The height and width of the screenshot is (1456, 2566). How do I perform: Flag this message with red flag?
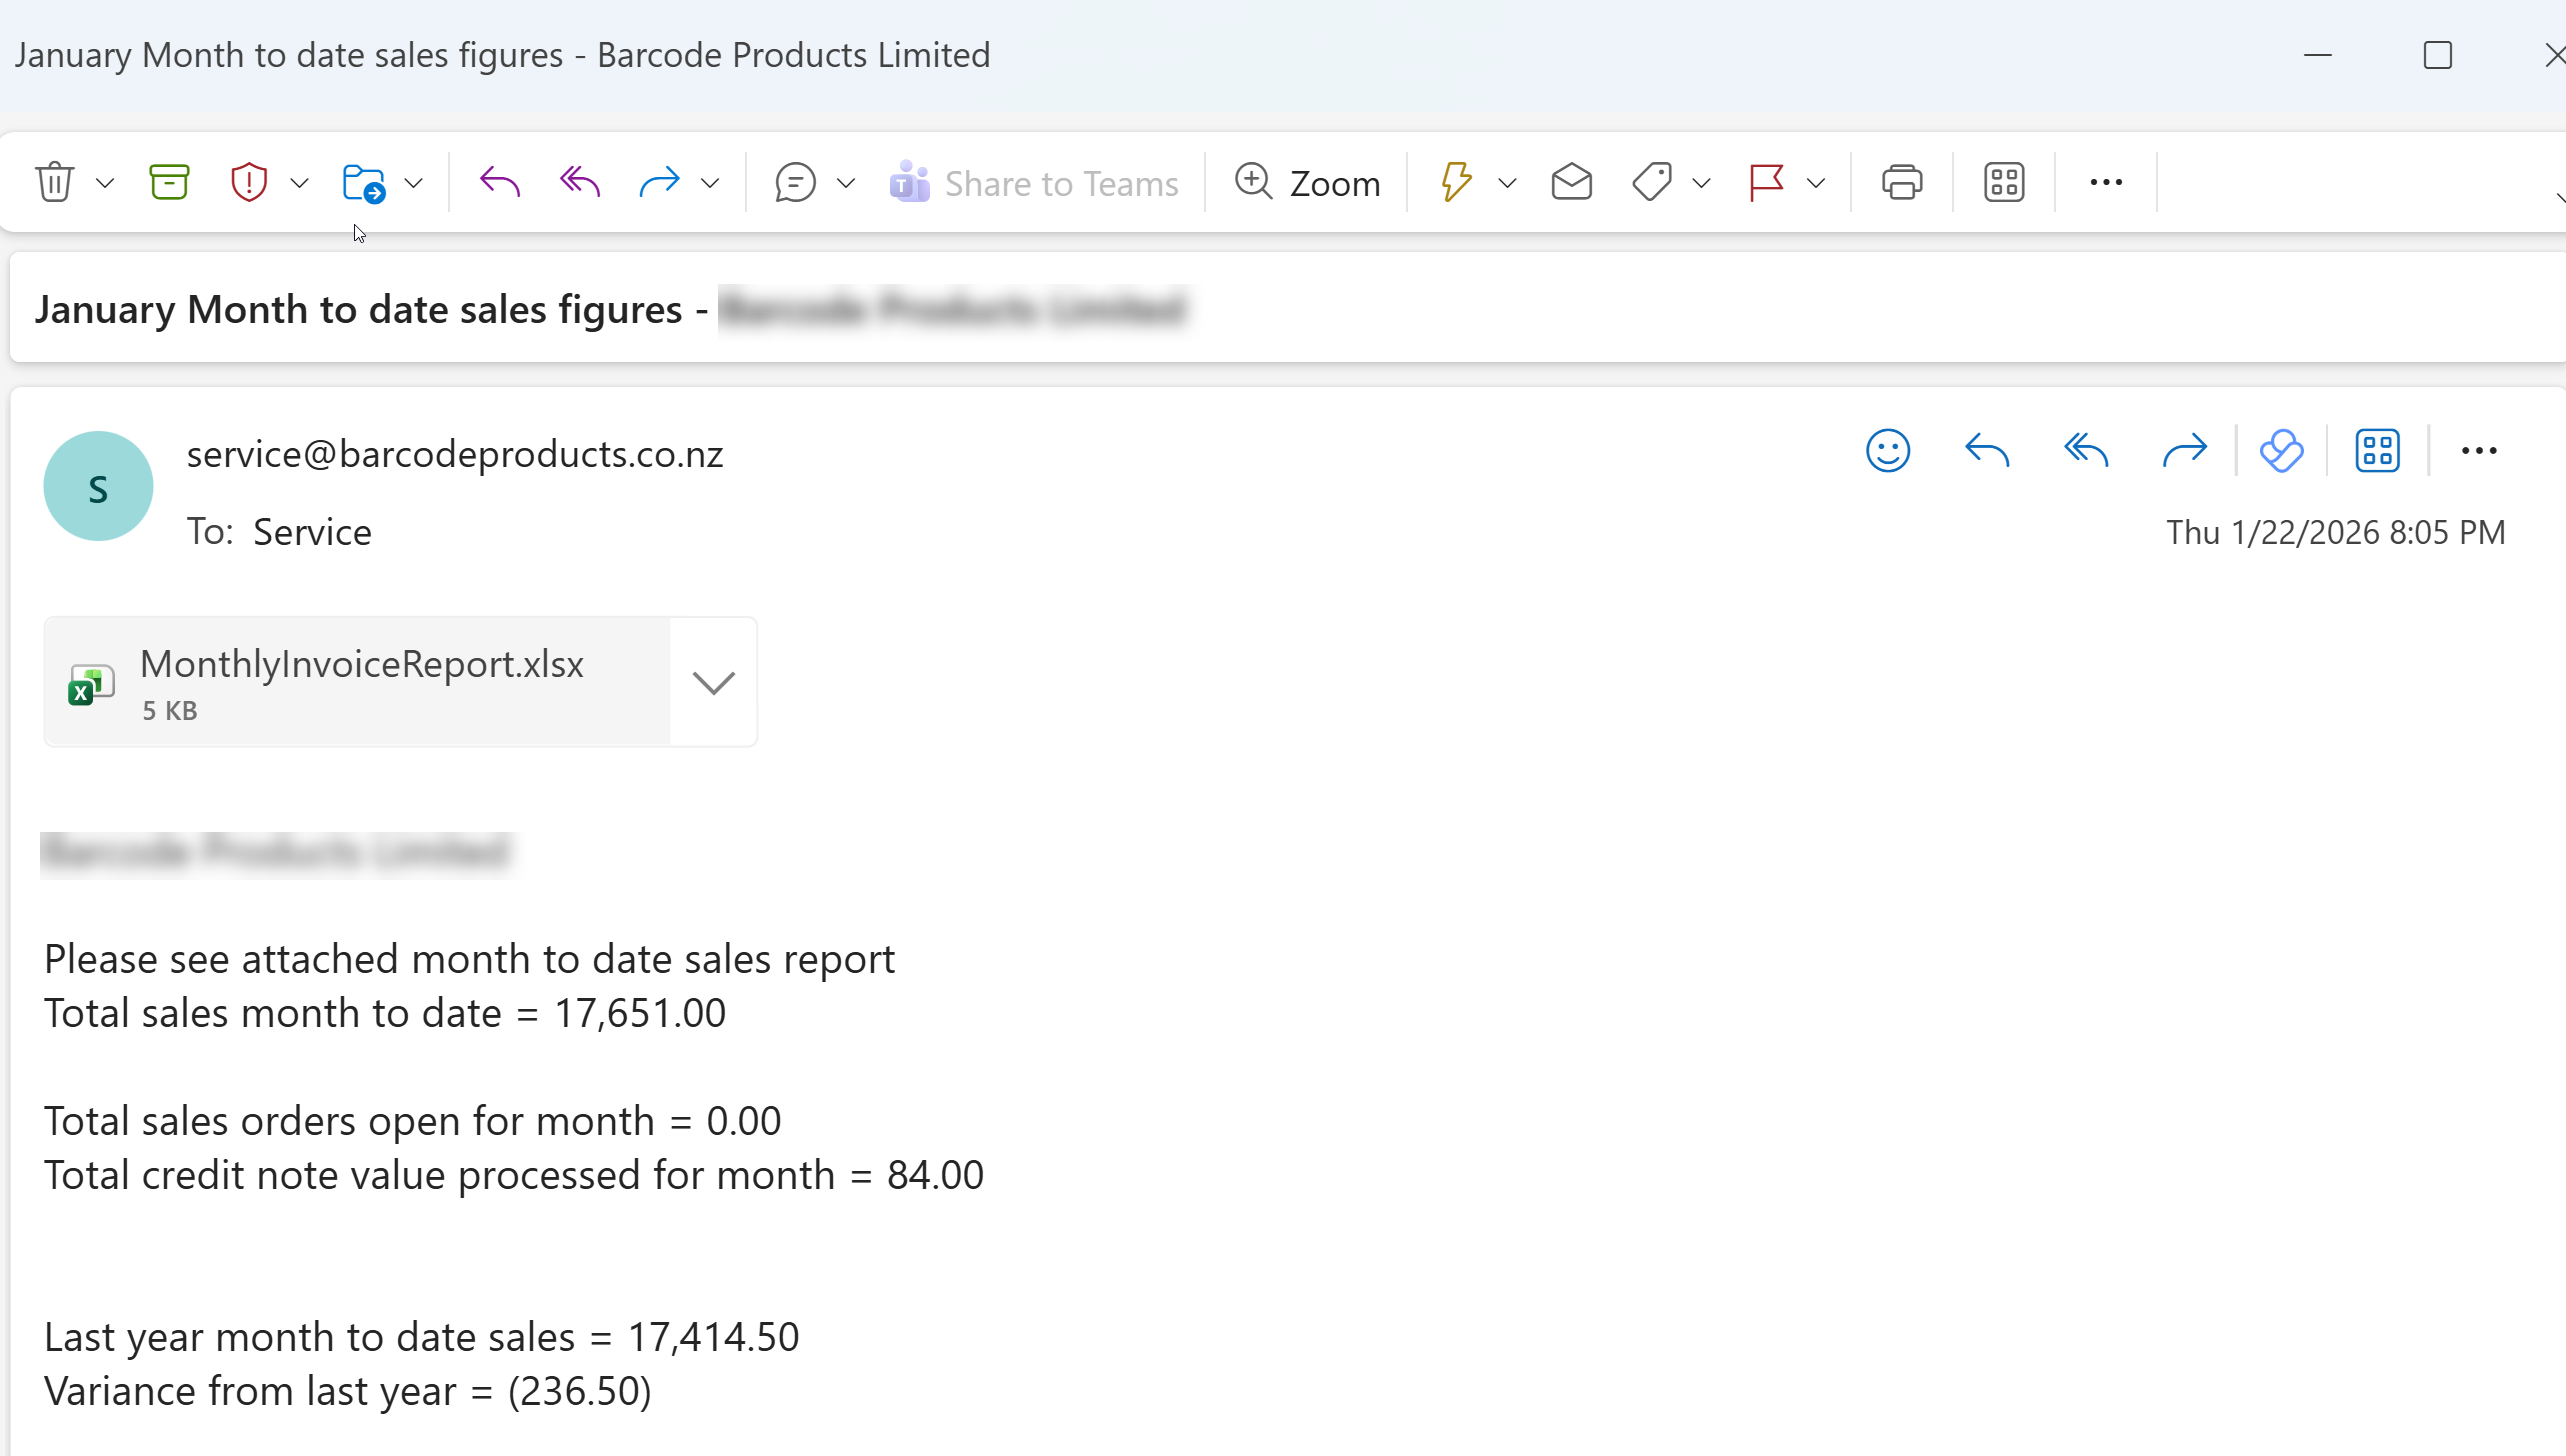coord(1766,182)
